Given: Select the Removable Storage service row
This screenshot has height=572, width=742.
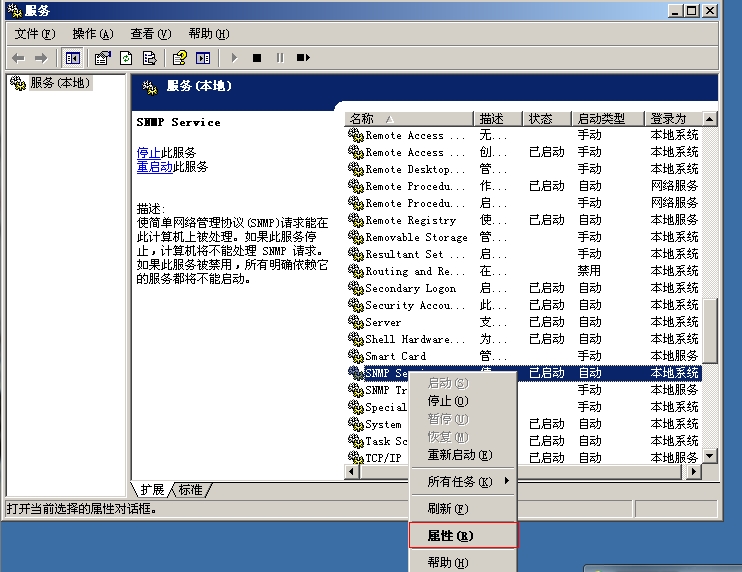Looking at the screenshot, I should click(x=524, y=237).
